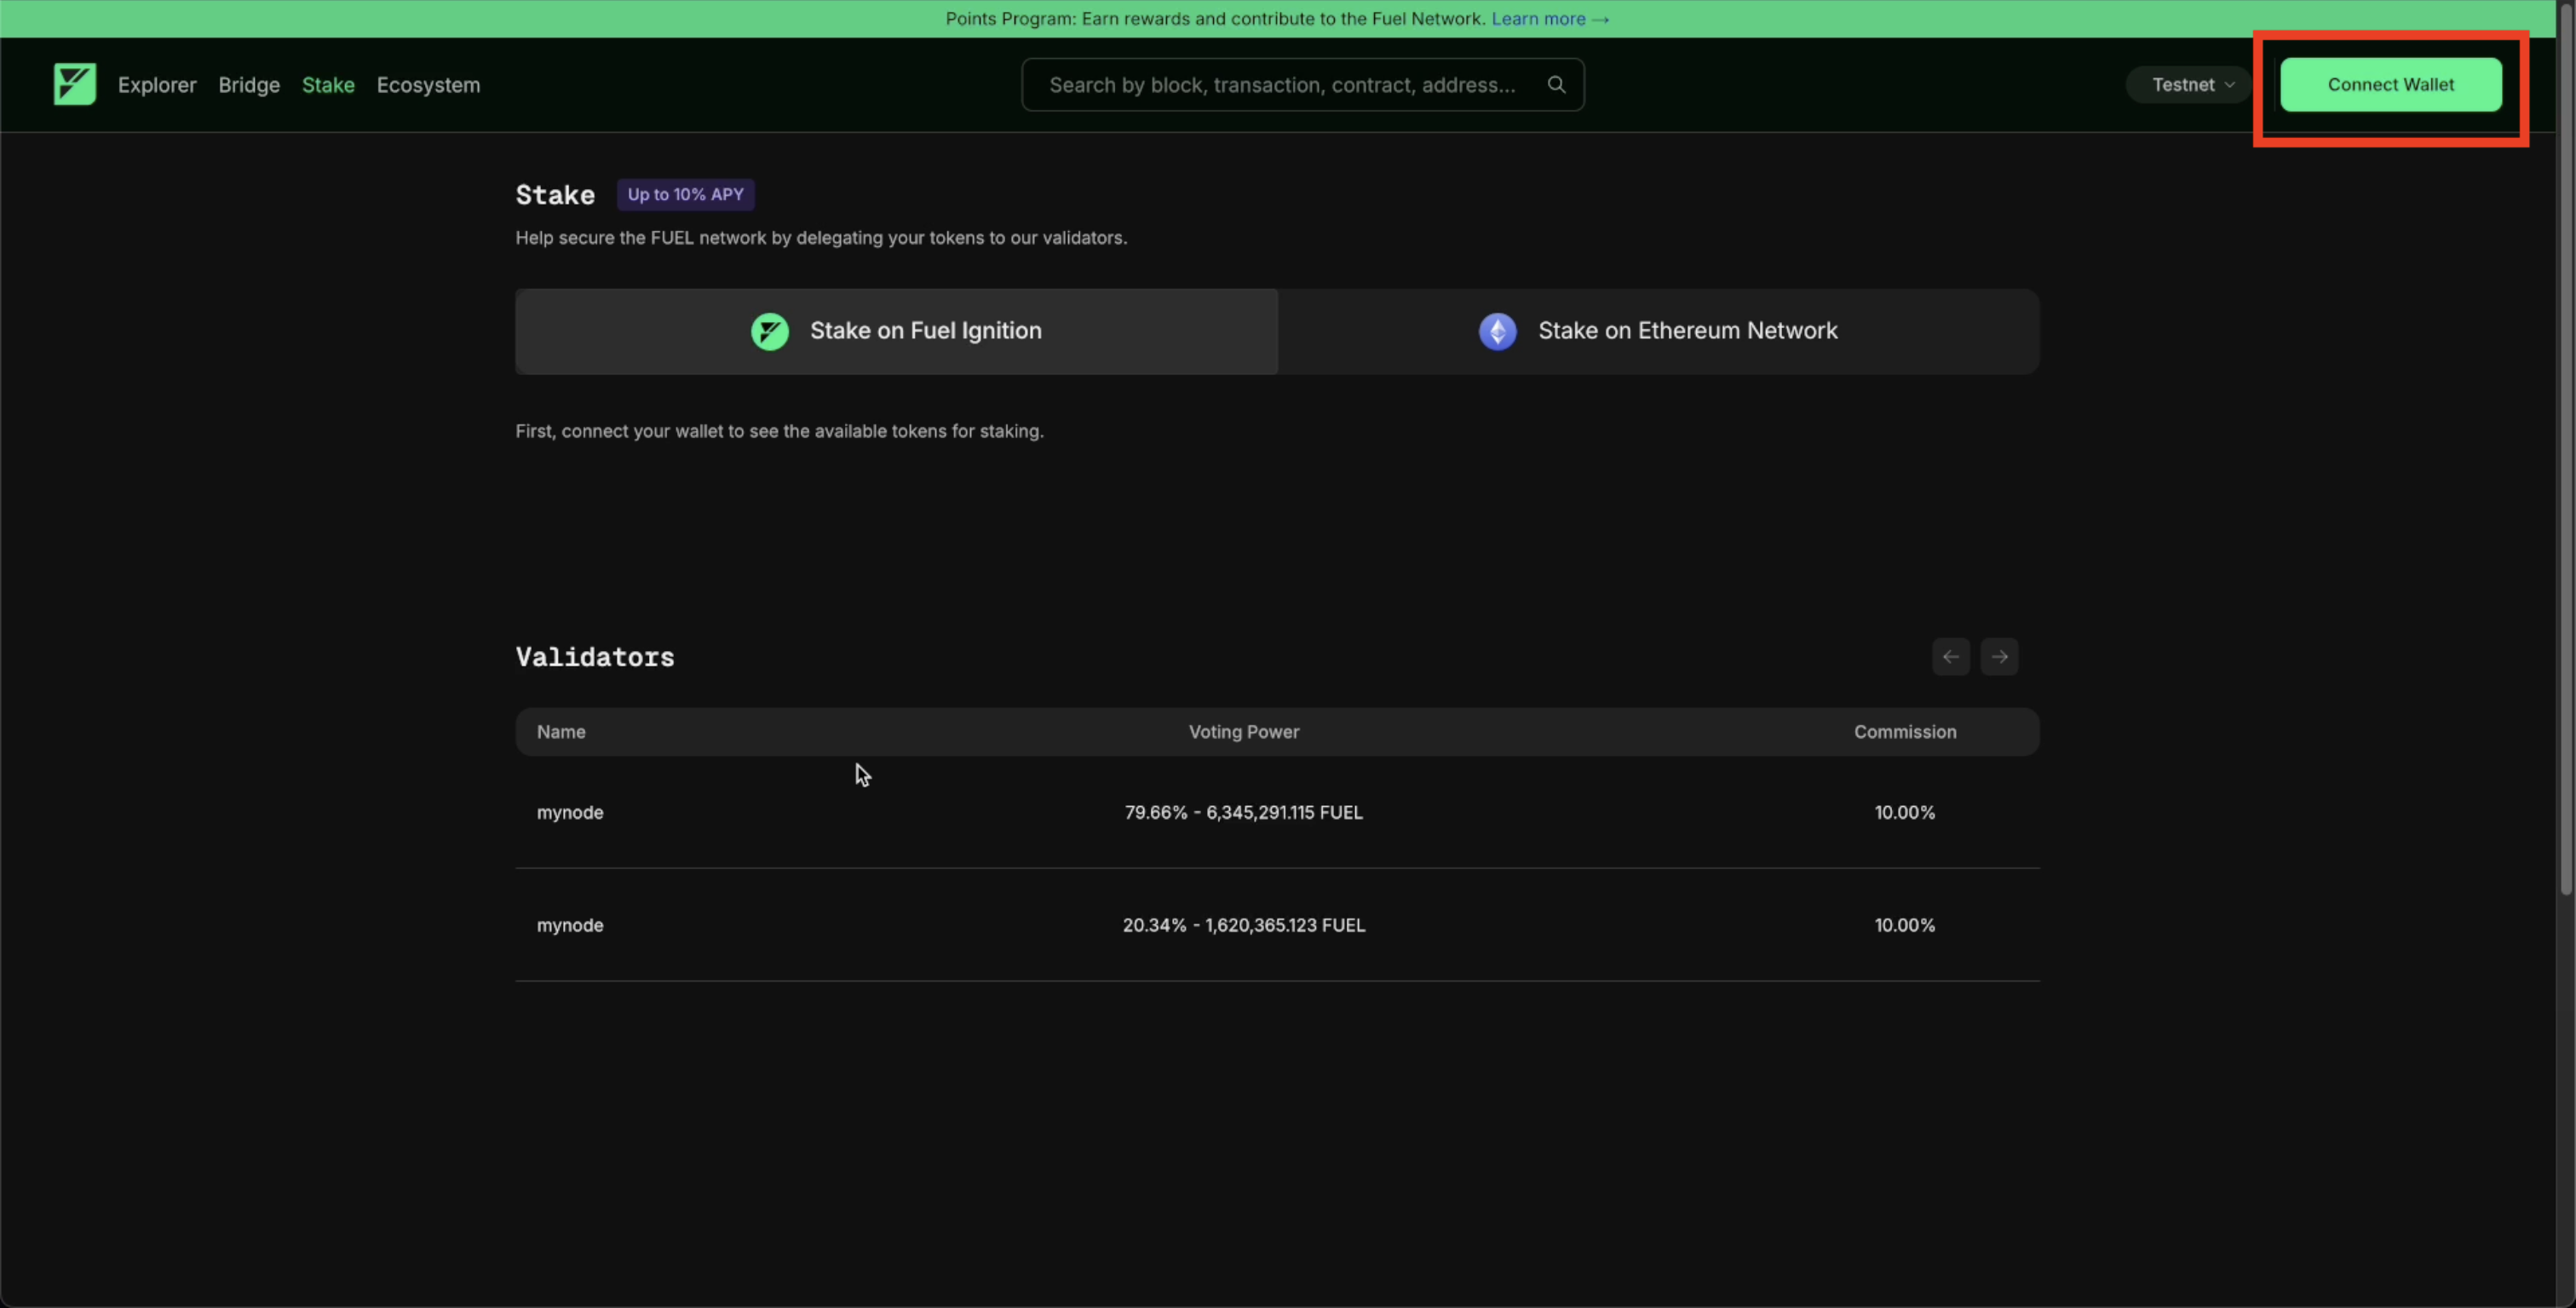Open the Bridge menu item
This screenshot has height=1308, width=2576.
[x=249, y=85]
